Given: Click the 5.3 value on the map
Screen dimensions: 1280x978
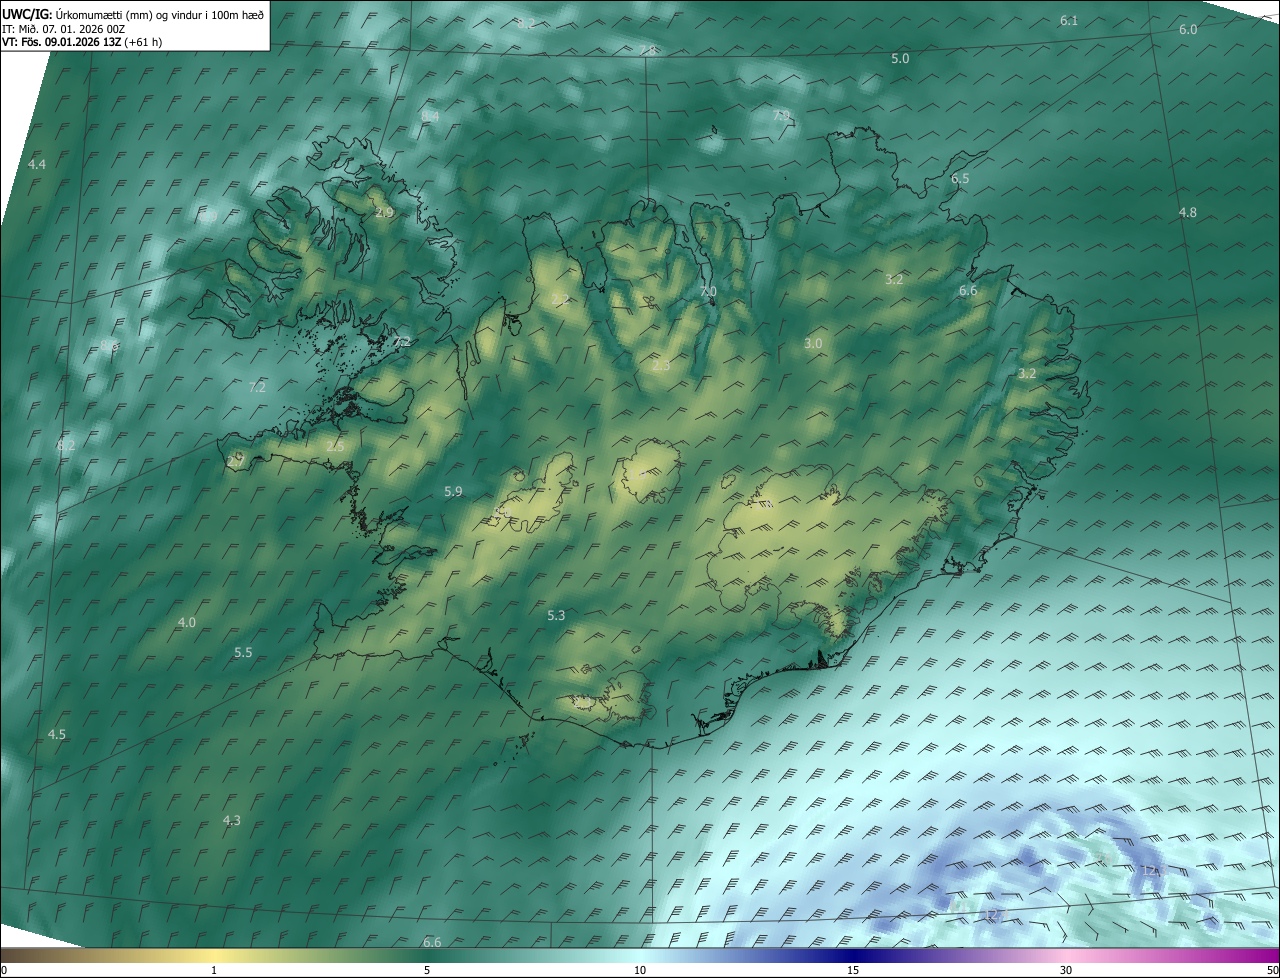Looking at the screenshot, I should [x=557, y=616].
